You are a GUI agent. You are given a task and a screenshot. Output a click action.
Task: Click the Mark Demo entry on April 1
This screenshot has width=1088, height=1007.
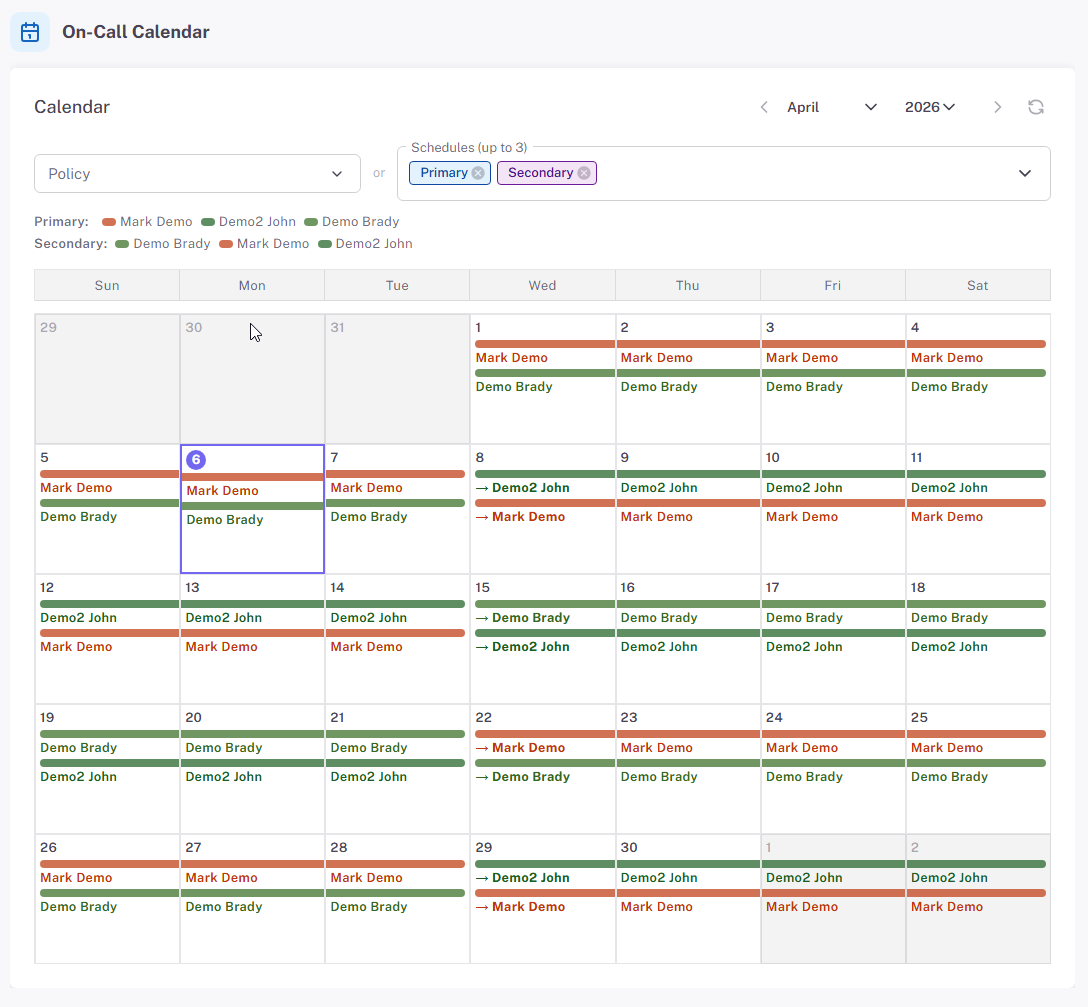513,357
